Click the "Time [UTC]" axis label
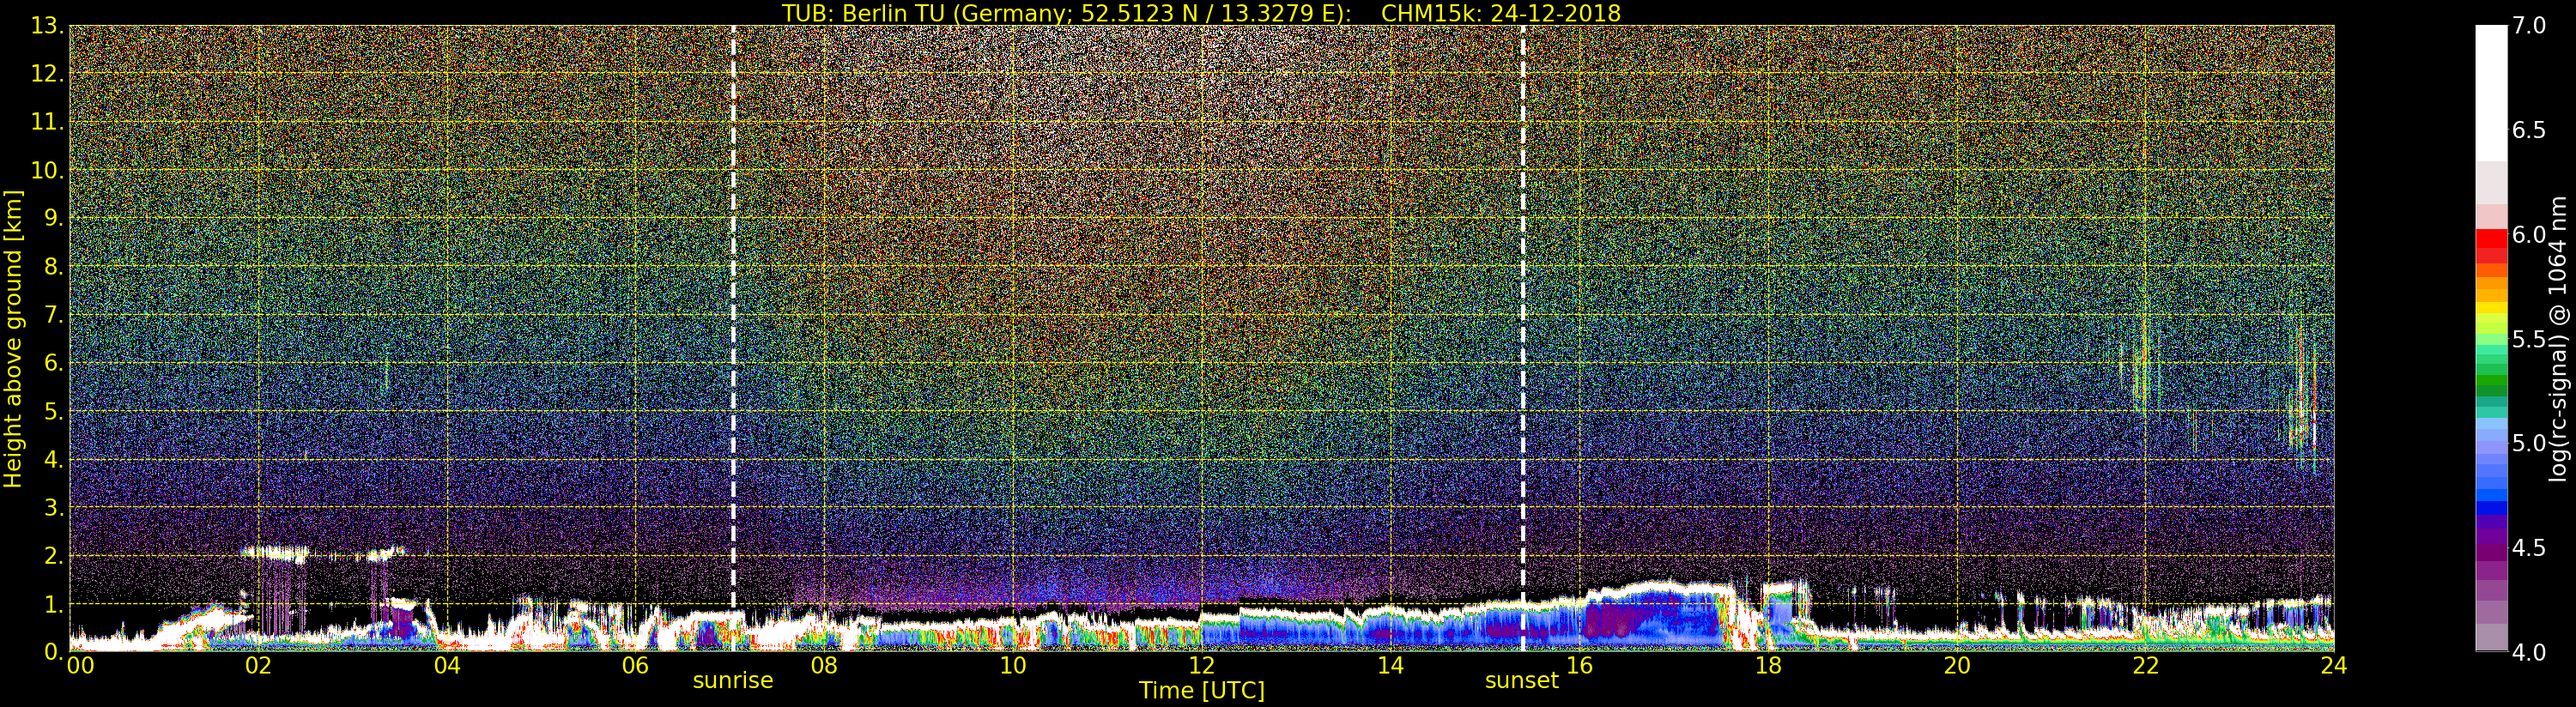This screenshot has width=2576, height=707. (1202, 690)
